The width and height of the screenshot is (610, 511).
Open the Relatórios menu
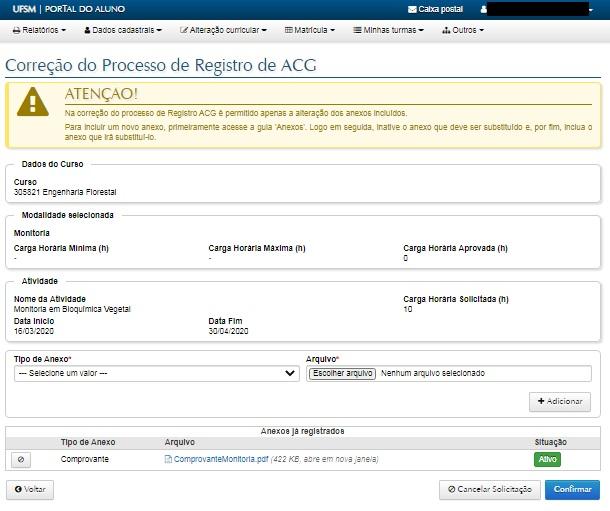click(39, 30)
